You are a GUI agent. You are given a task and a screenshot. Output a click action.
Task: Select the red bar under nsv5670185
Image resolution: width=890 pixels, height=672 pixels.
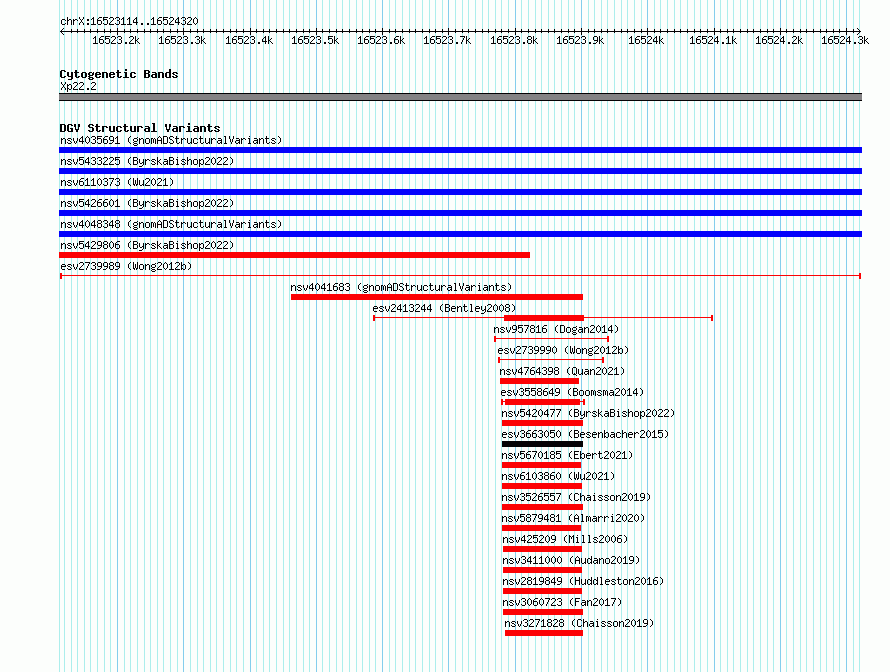click(541, 465)
